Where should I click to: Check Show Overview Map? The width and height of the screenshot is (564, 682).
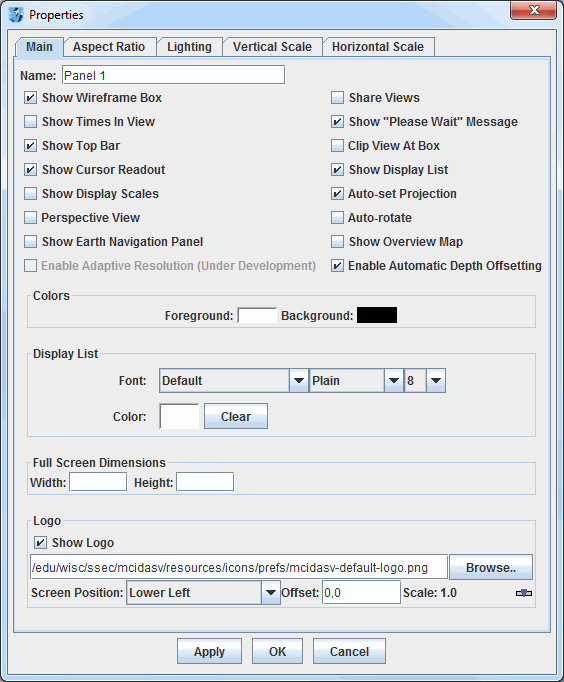(x=337, y=241)
